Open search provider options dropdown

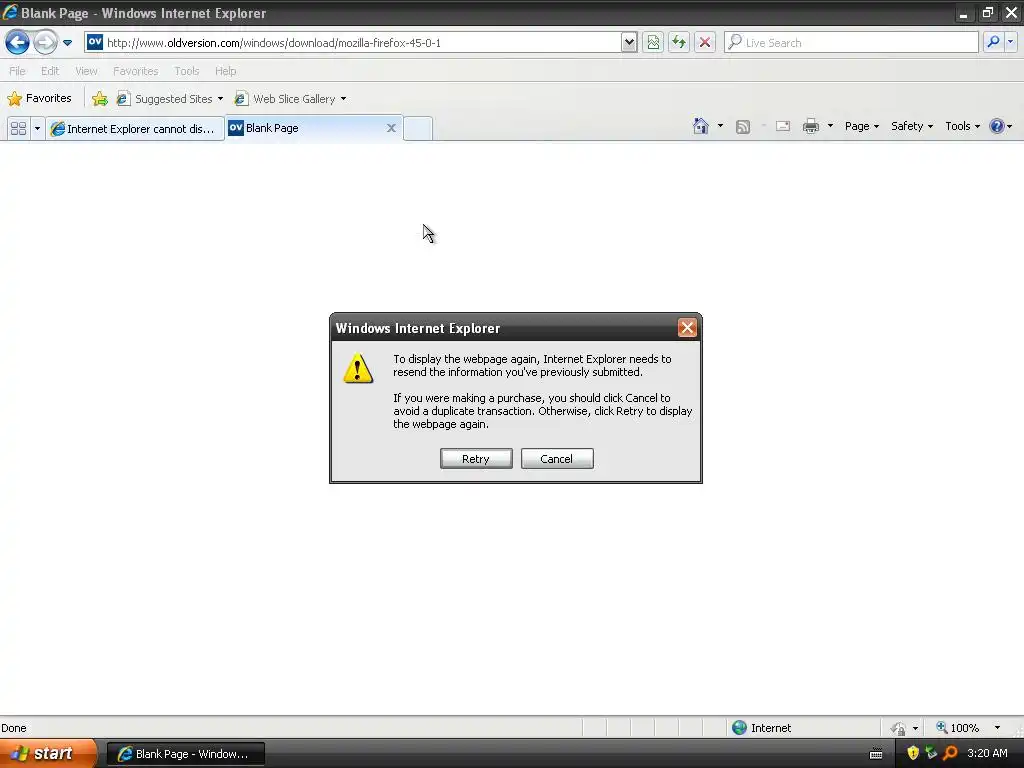coord(1011,42)
